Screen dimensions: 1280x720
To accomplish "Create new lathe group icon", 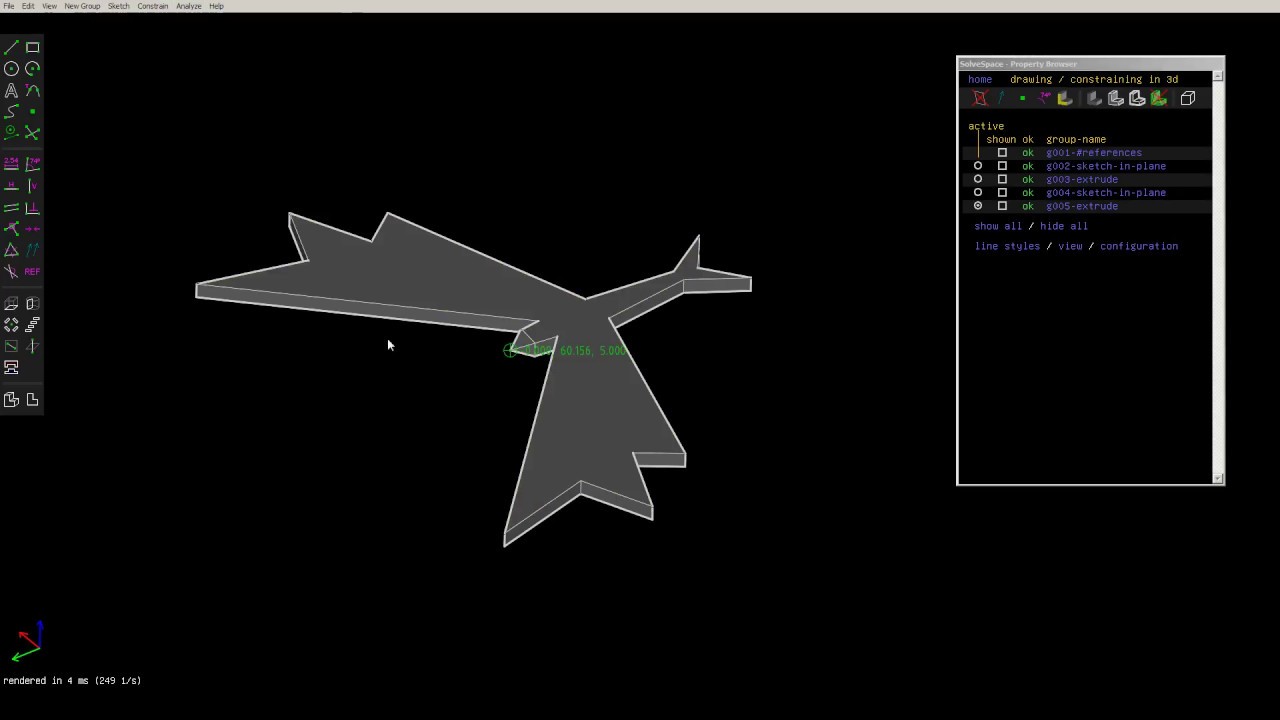I will click(32, 303).
